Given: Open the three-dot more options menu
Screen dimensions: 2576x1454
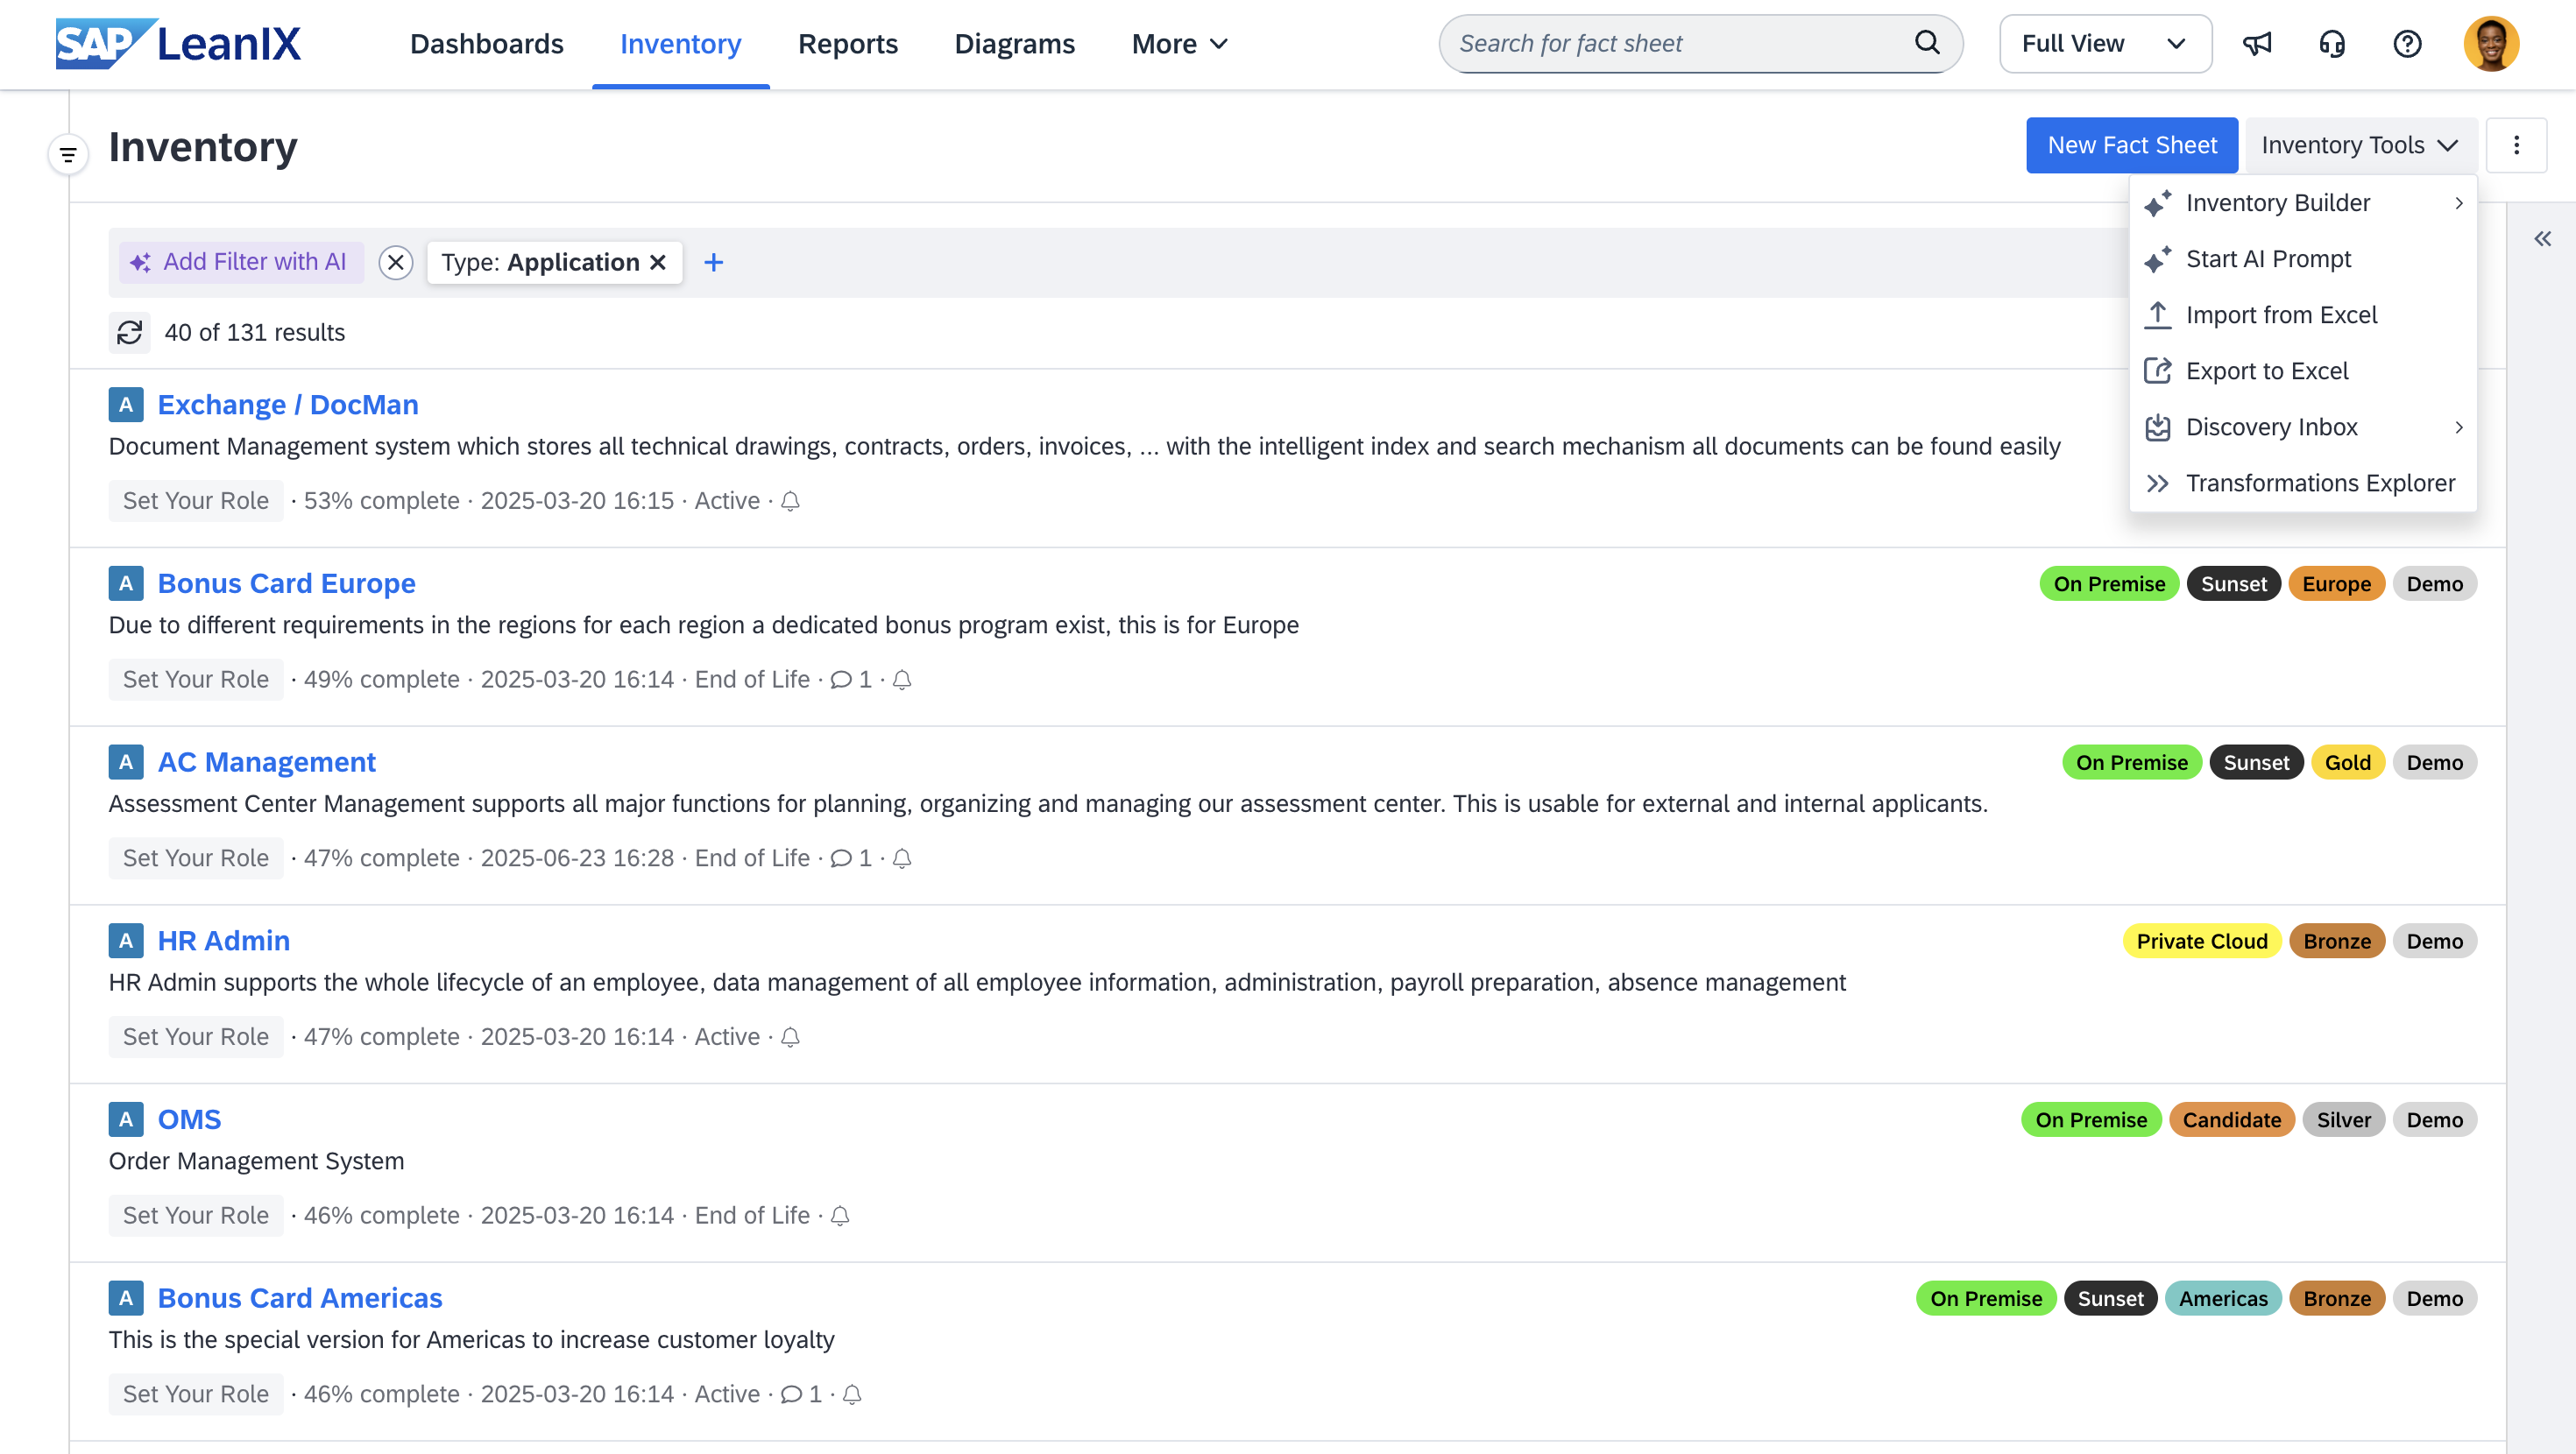Looking at the screenshot, I should pyautogui.click(x=2516, y=146).
